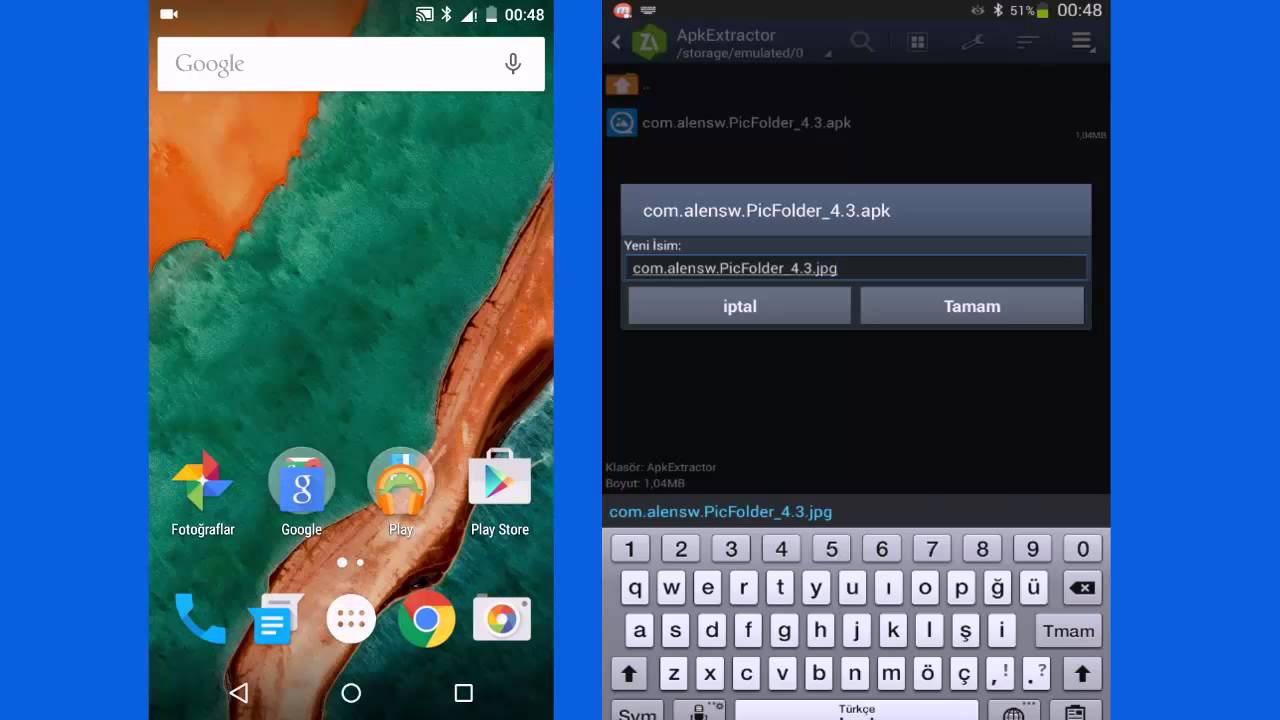Open the wrench settings tool
Image resolution: width=1280 pixels, height=720 pixels.
pyautogui.click(x=972, y=42)
